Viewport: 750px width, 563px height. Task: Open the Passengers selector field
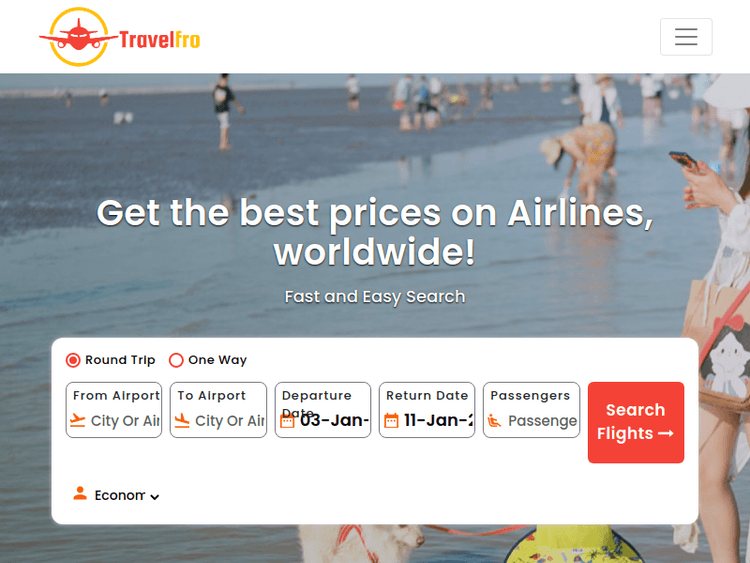pyautogui.click(x=531, y=410)
